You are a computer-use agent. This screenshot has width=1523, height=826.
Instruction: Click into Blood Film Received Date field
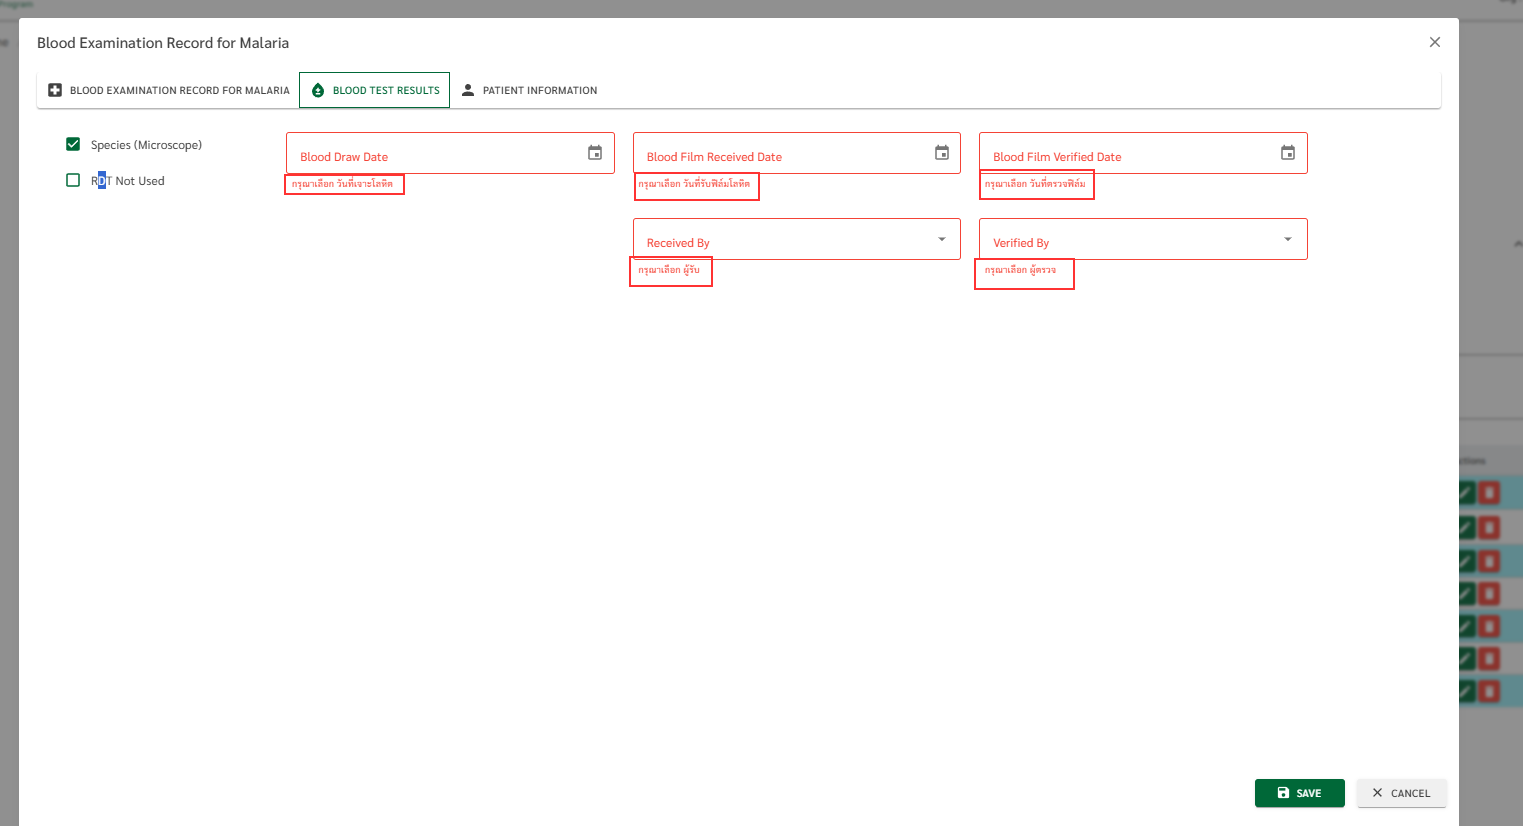782,154
